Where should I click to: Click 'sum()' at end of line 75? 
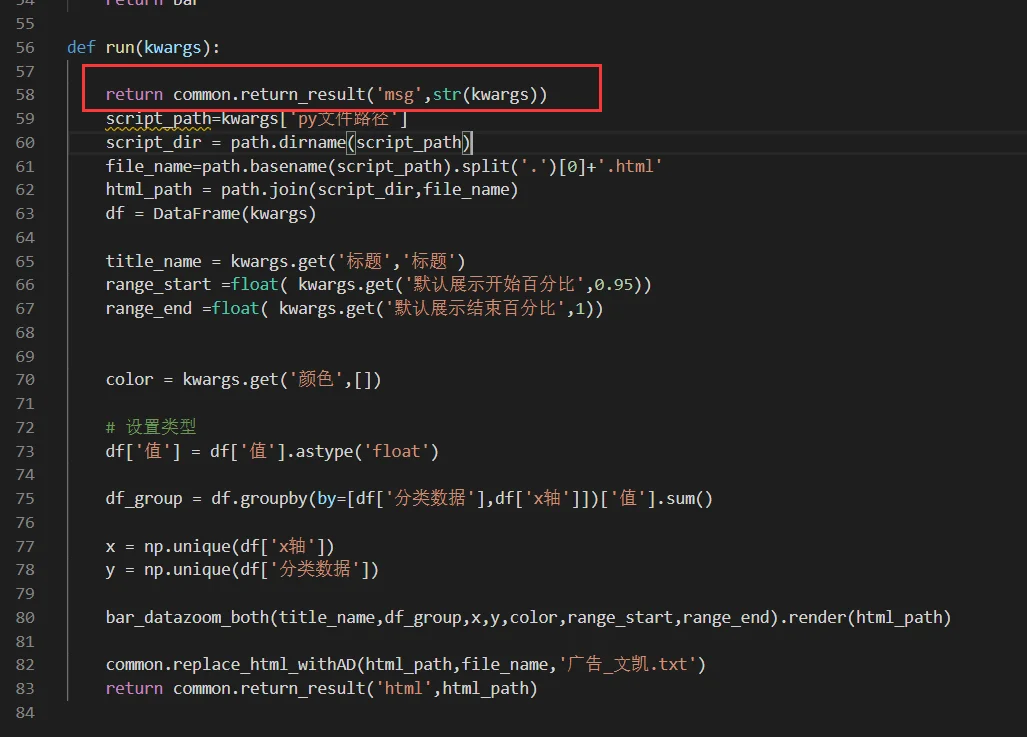tap(690, 499)
